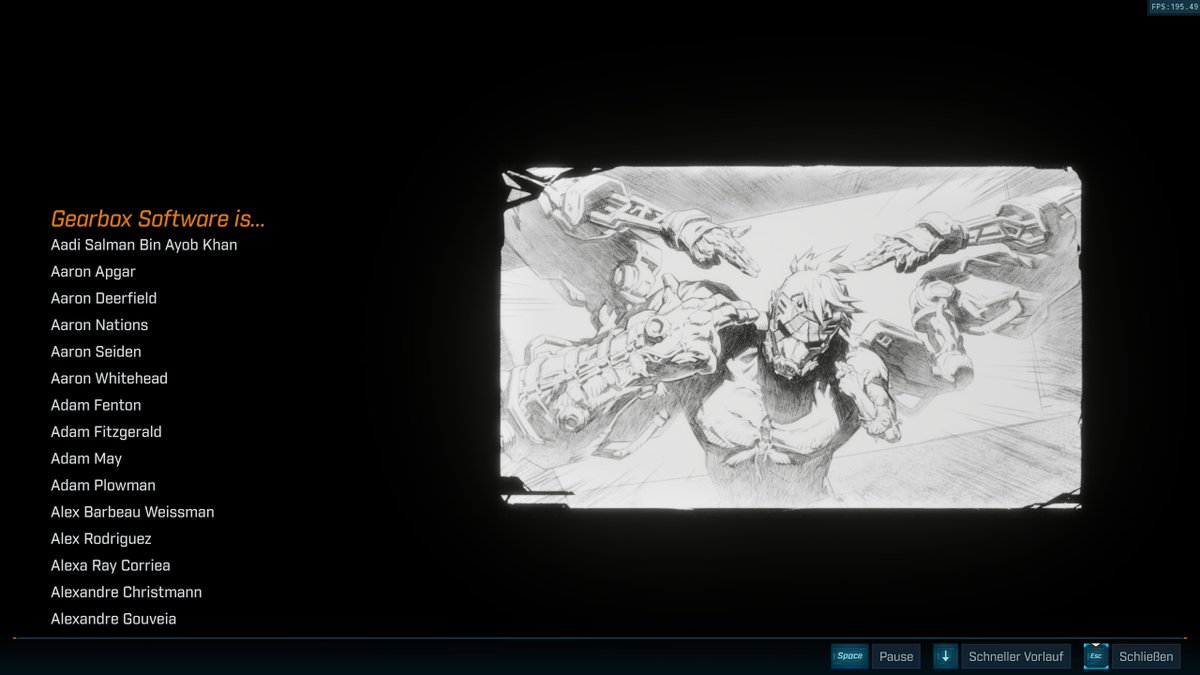Click the Space key icon
1200x675 pixels.
coord(849,657)
